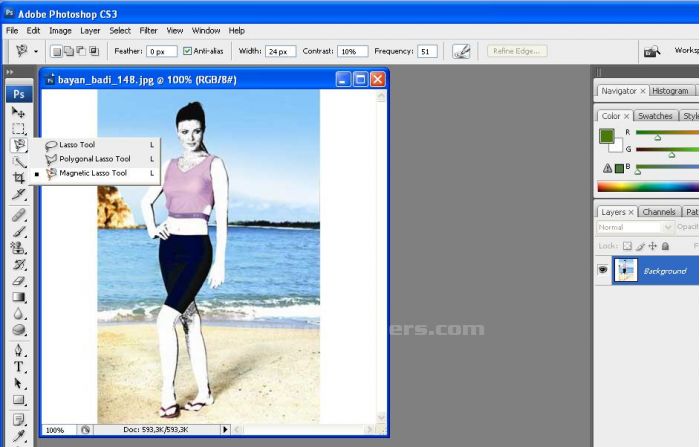The height and width of the screenshot is (447, 700).
Task: Click the color spectrum ramp
Action: 648,187
